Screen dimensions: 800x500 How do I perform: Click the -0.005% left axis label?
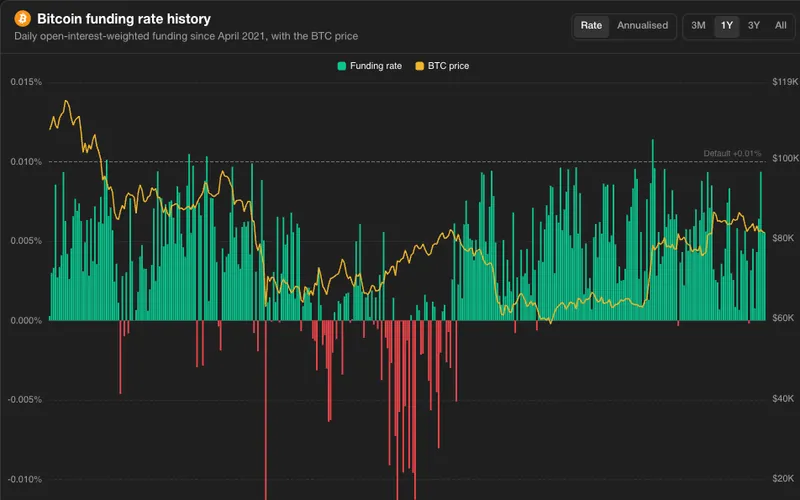[x=24, y=399]
